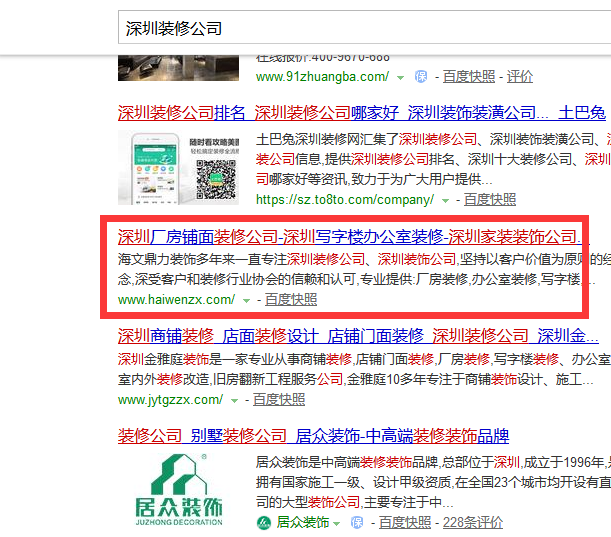The height and width of the screenshot is (537, 611).
Task: Open 百度快照 for 居众装饰 result
Action: 405,523
